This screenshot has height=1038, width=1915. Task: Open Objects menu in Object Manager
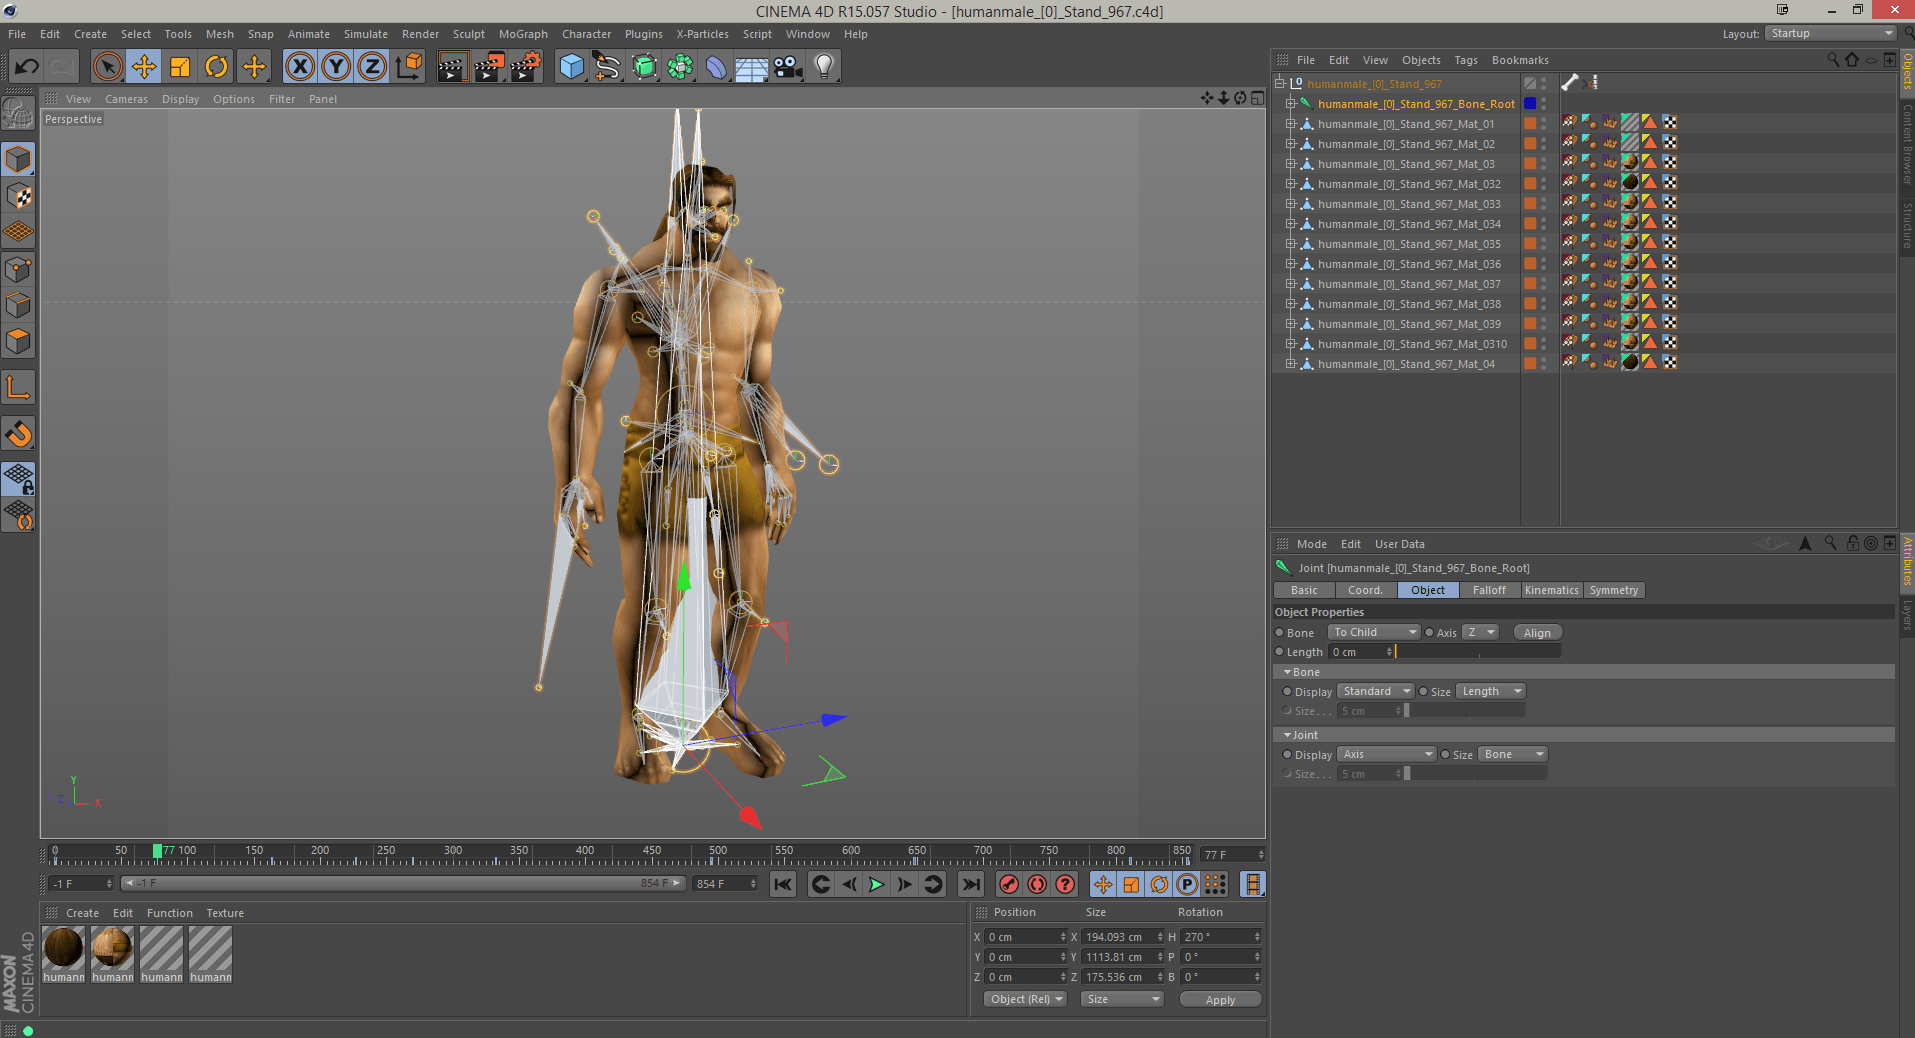point(1421,60)
